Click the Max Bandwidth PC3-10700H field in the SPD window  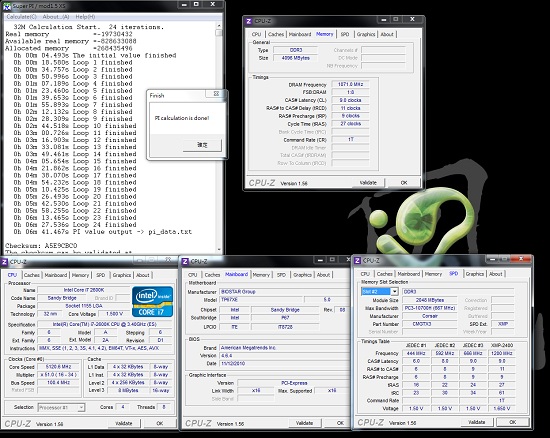coord(430,308)
